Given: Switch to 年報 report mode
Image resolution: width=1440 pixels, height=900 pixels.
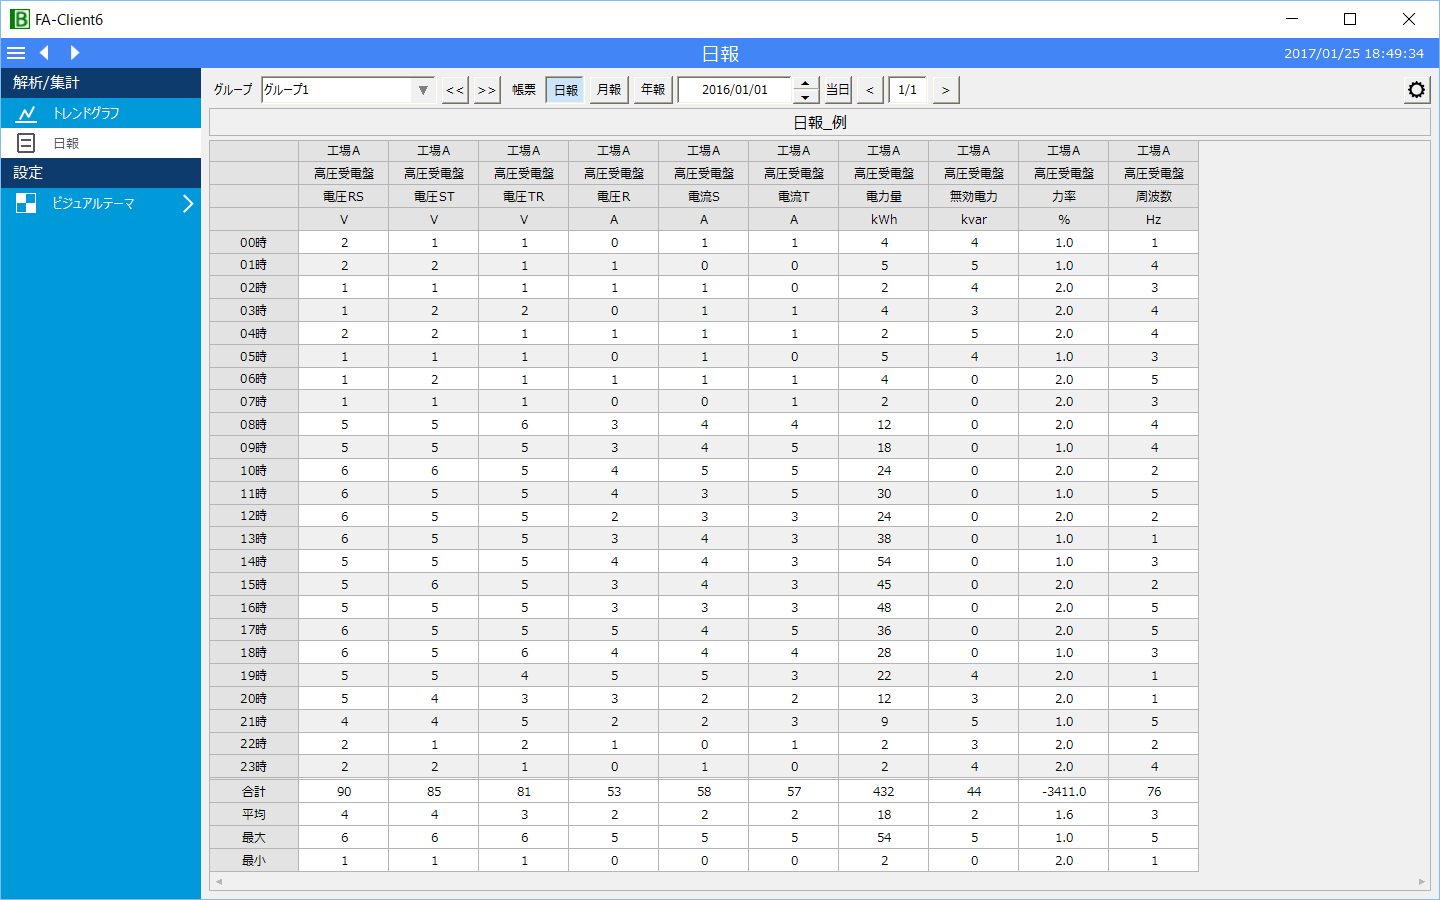Looking at the screenshot, I should click(653, 90).
